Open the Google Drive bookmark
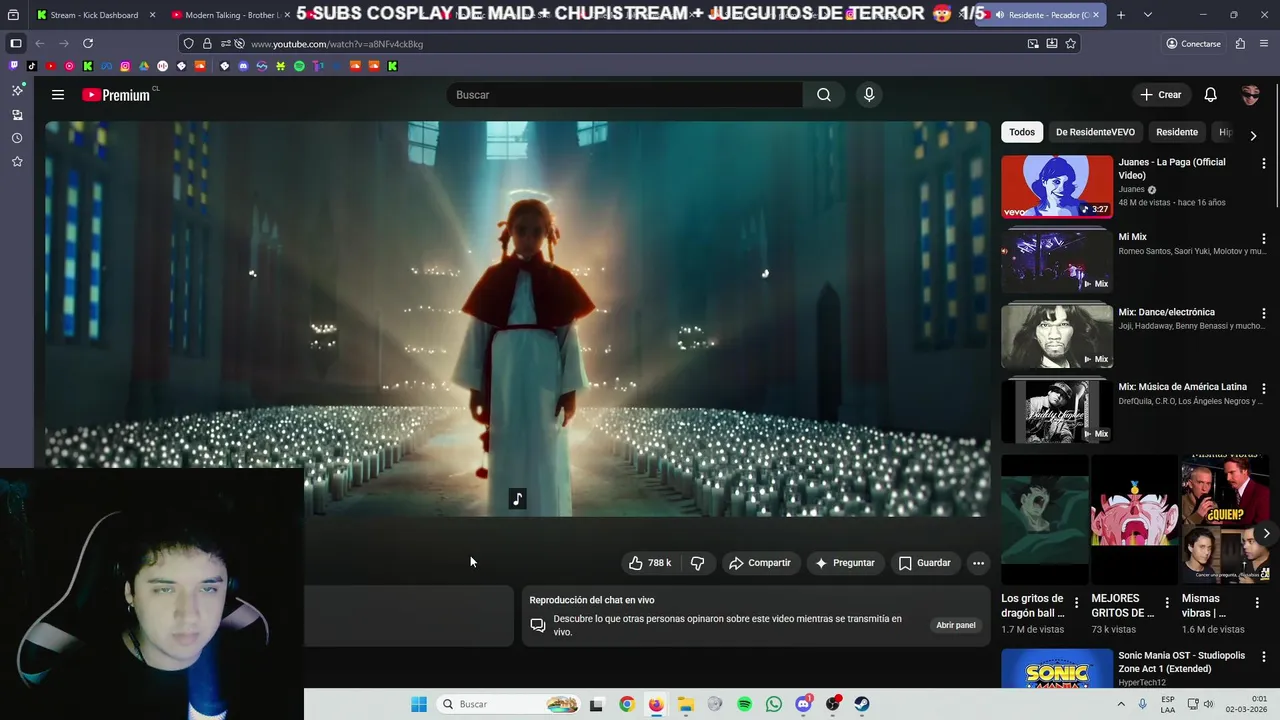This screenshot has width=1280, height=720. 144,66
